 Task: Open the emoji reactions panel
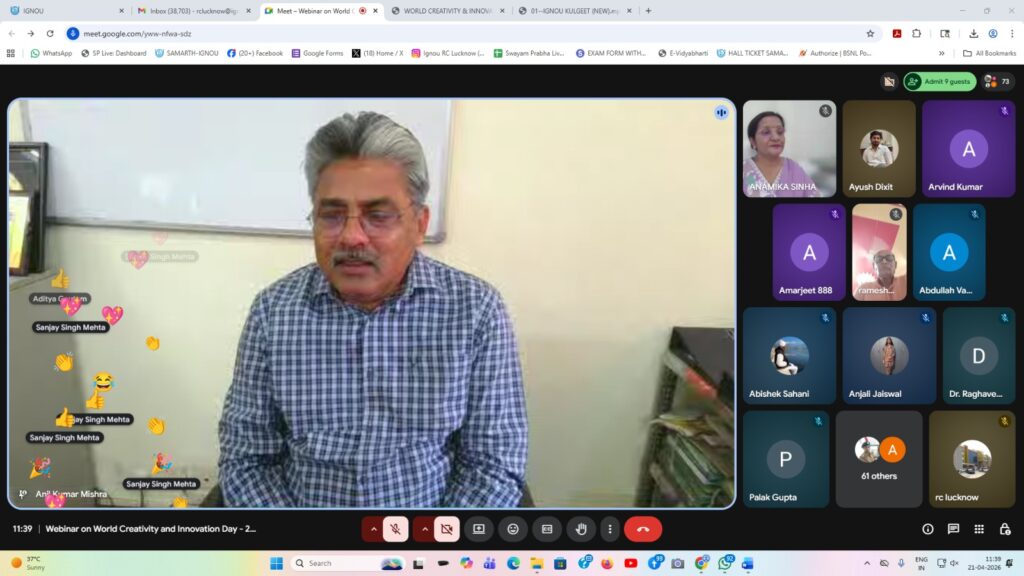(x=513, y=529)
